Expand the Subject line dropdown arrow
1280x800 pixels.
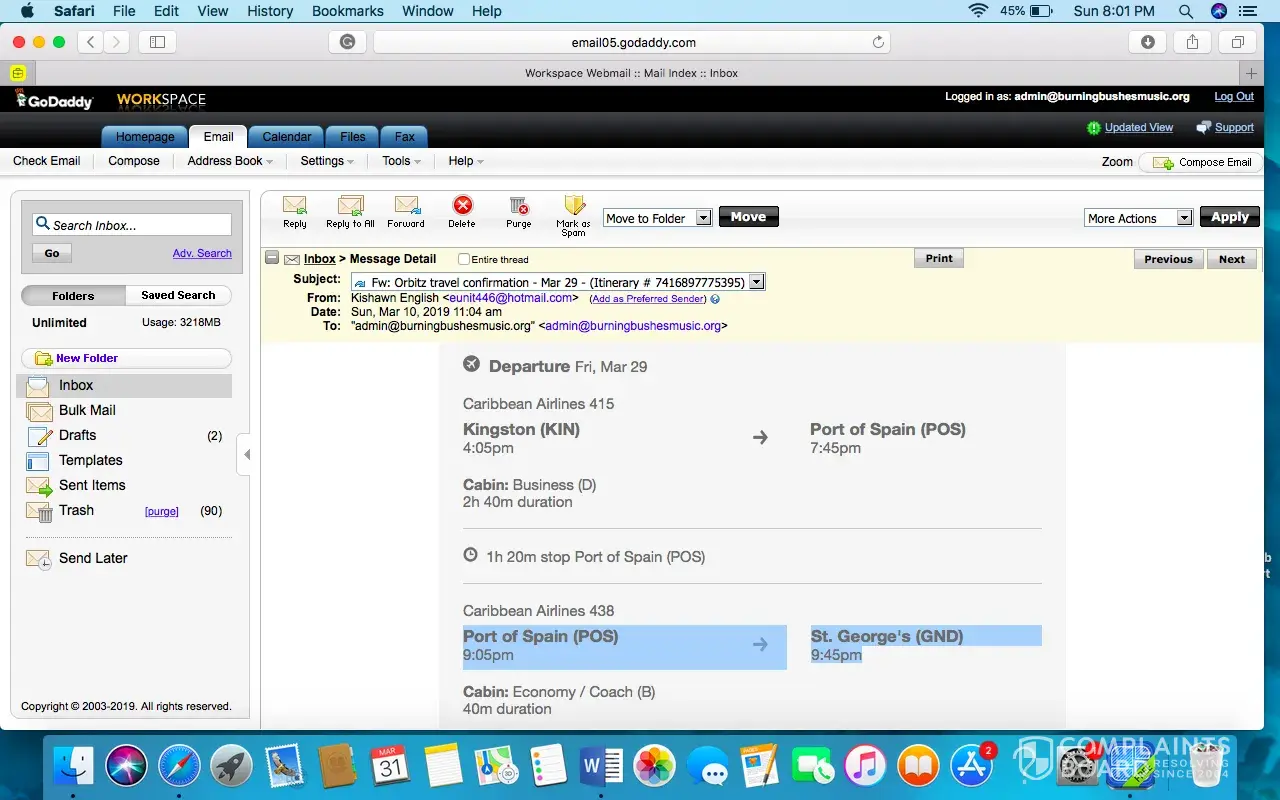pyautogui.click(x=756, y=282)
